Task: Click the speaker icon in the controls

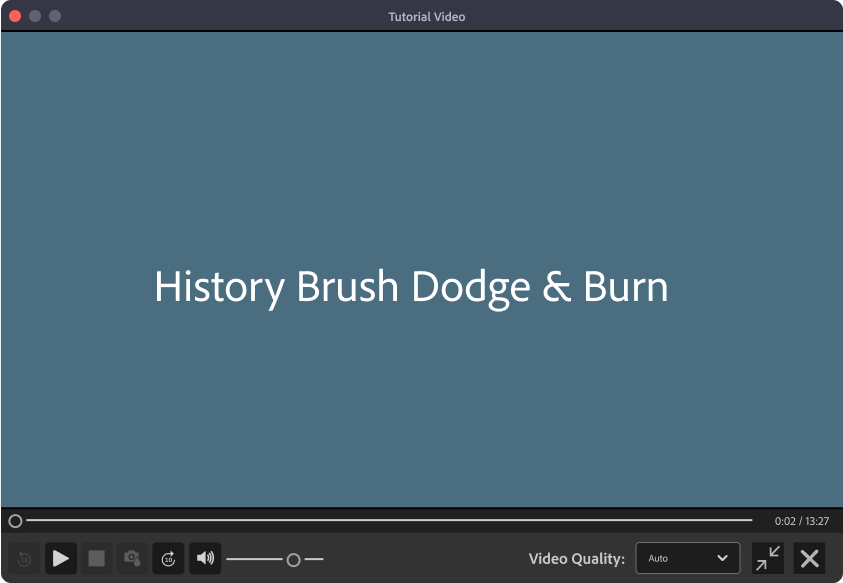Action: 205,558
